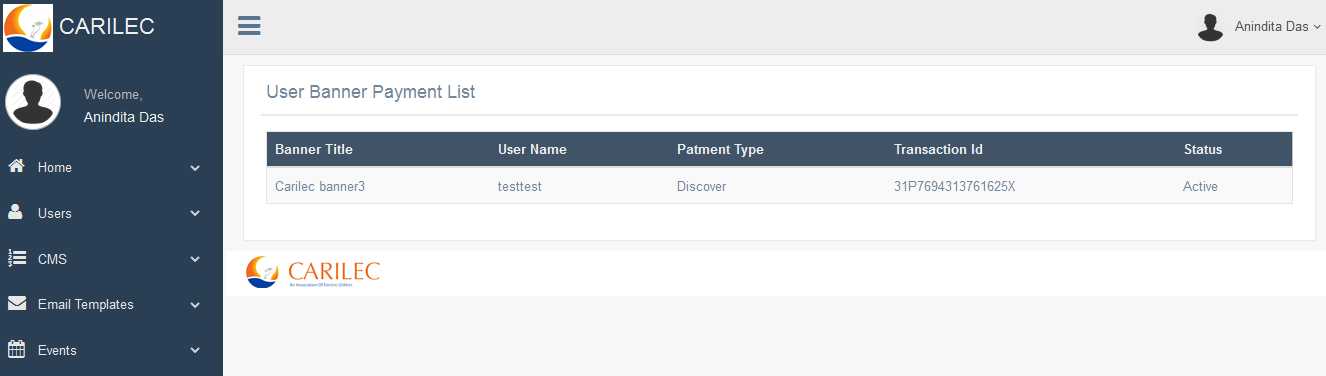1326x376 pixels.
Task: Click the Status column header
Action: tap(1203, 149)
